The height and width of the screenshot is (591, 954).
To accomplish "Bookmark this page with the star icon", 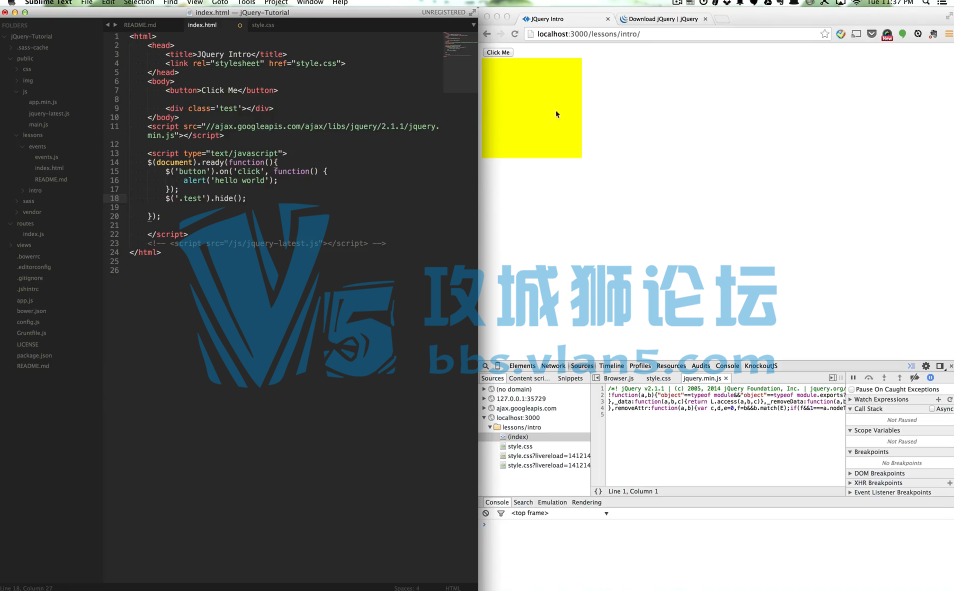I will click(824, 34).
